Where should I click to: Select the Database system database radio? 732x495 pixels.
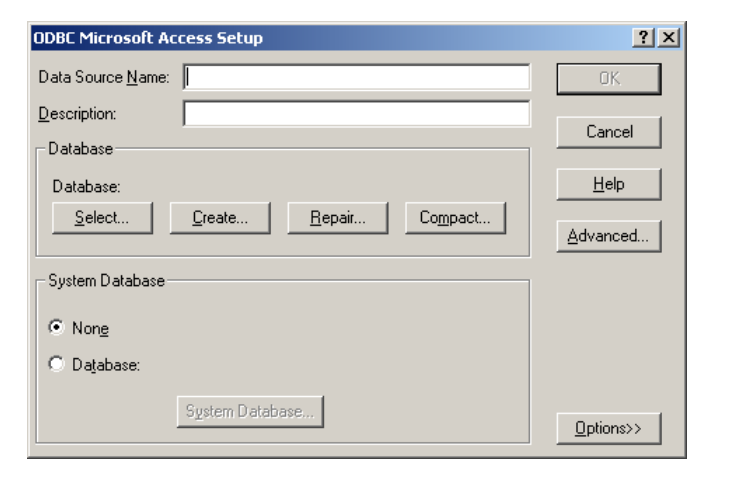(x=56, y=364)
